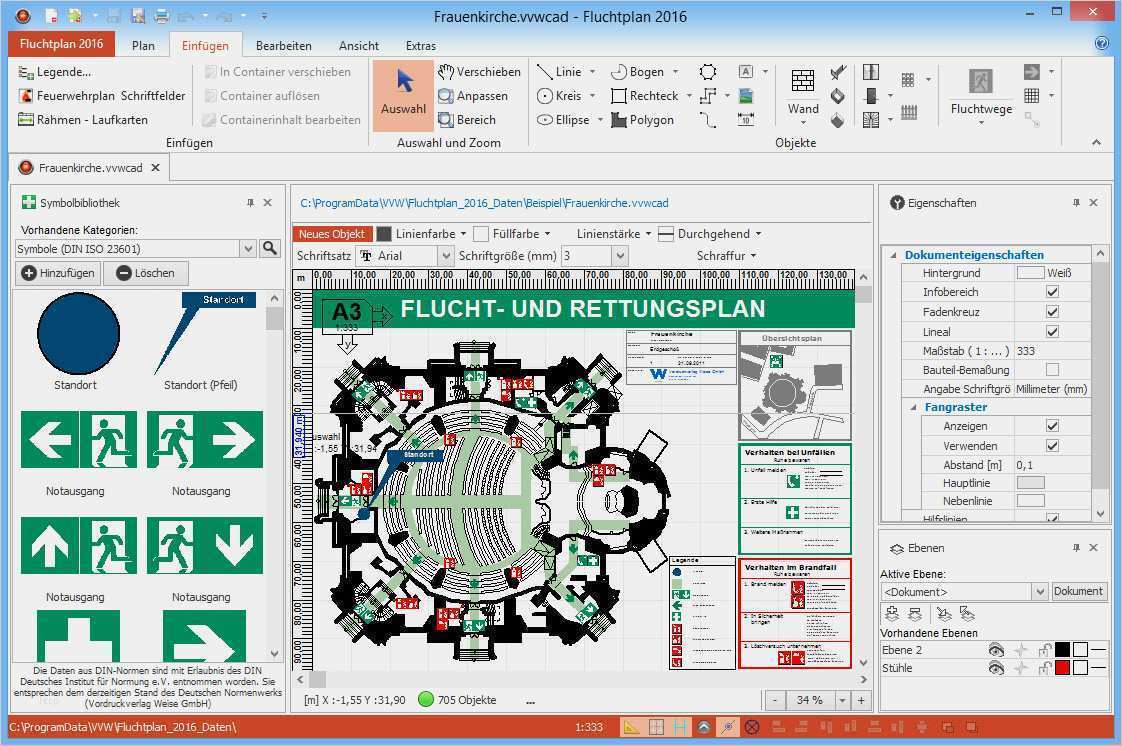Toggle the grid icon in status bar

pos(656,727)
